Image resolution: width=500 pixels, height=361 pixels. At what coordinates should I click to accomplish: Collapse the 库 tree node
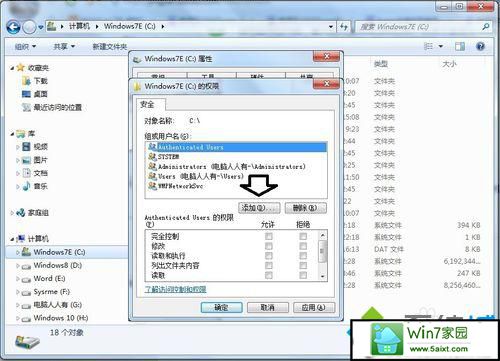(12, 134)
